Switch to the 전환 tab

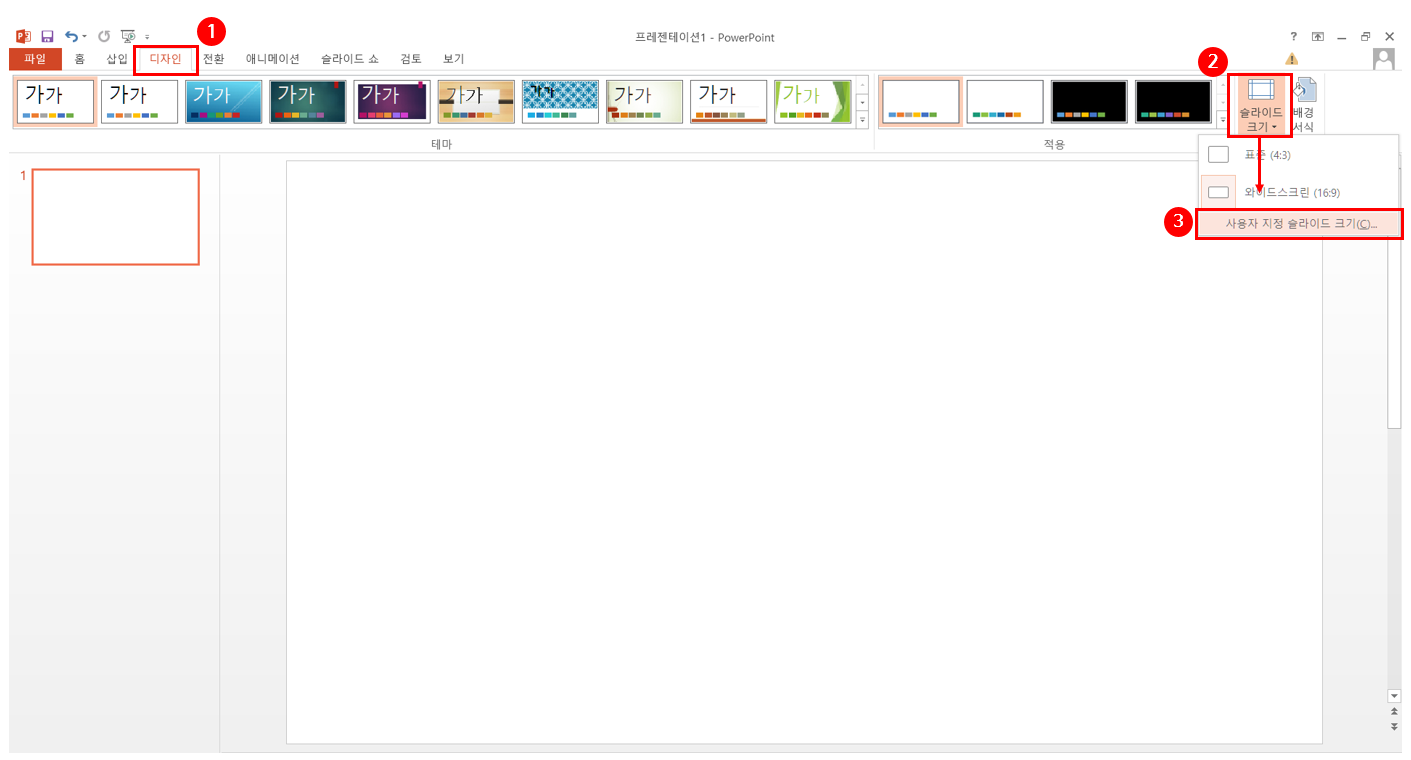214,59
